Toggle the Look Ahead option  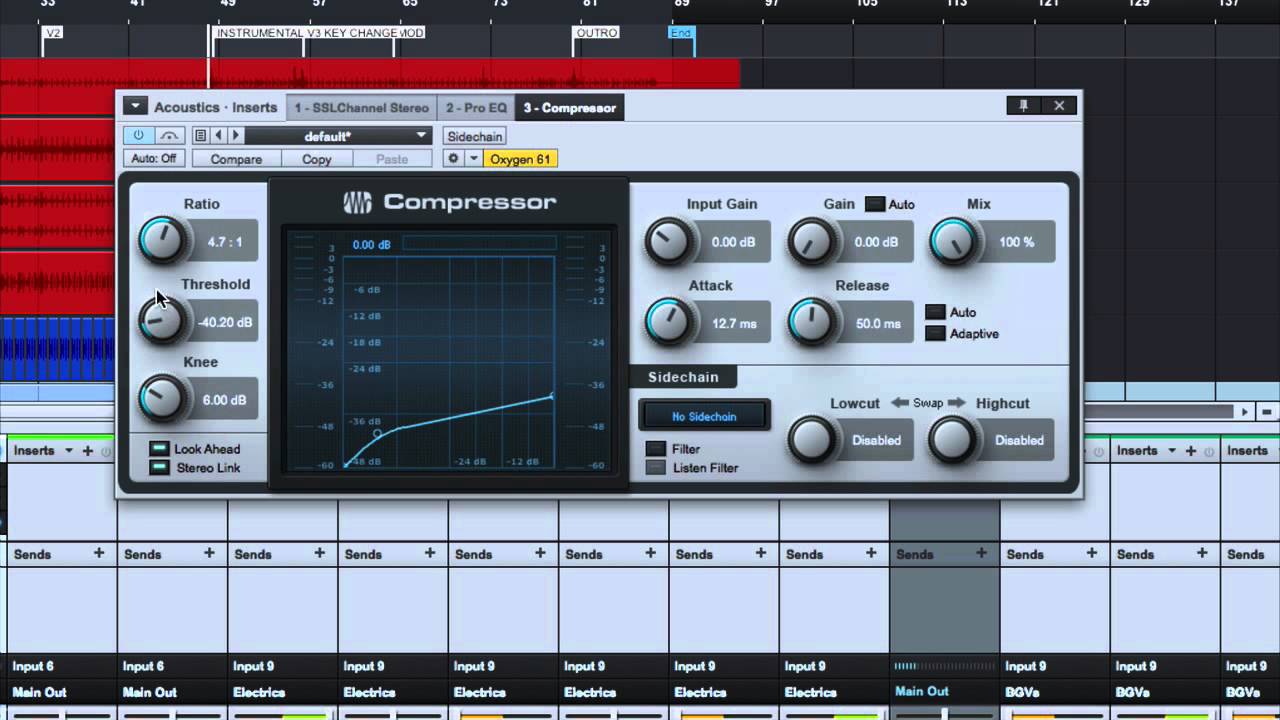(x=159, y=449)
